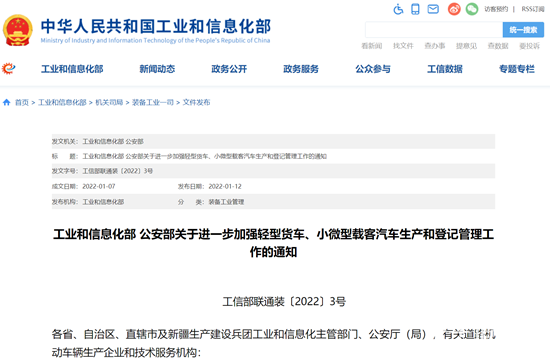Image resolution: width=550 pixels, height=360 pixels.
Task: Open the Weibo icon link
Action: 454,9
